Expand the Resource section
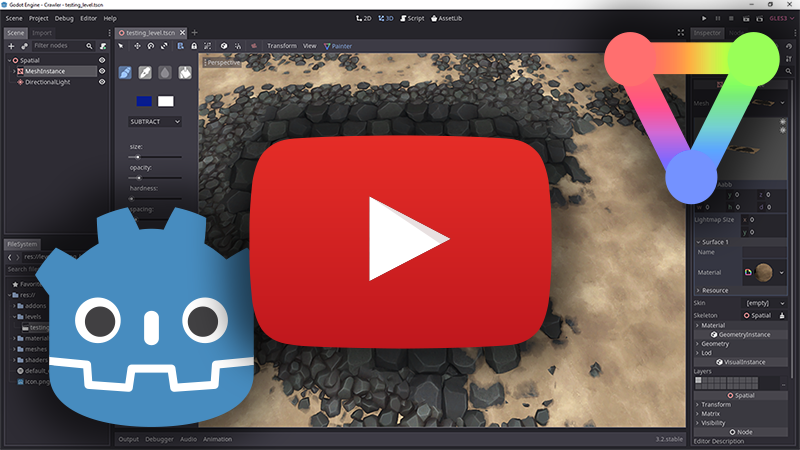 point(741,290)
